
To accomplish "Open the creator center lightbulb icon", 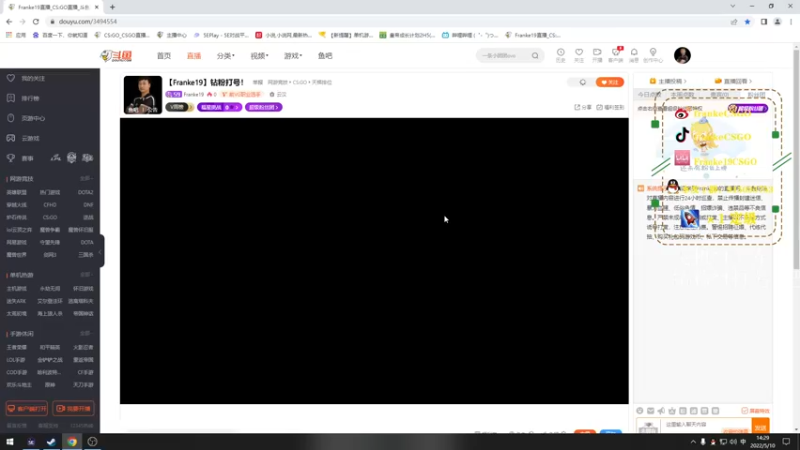I will [x=653, y=53].
